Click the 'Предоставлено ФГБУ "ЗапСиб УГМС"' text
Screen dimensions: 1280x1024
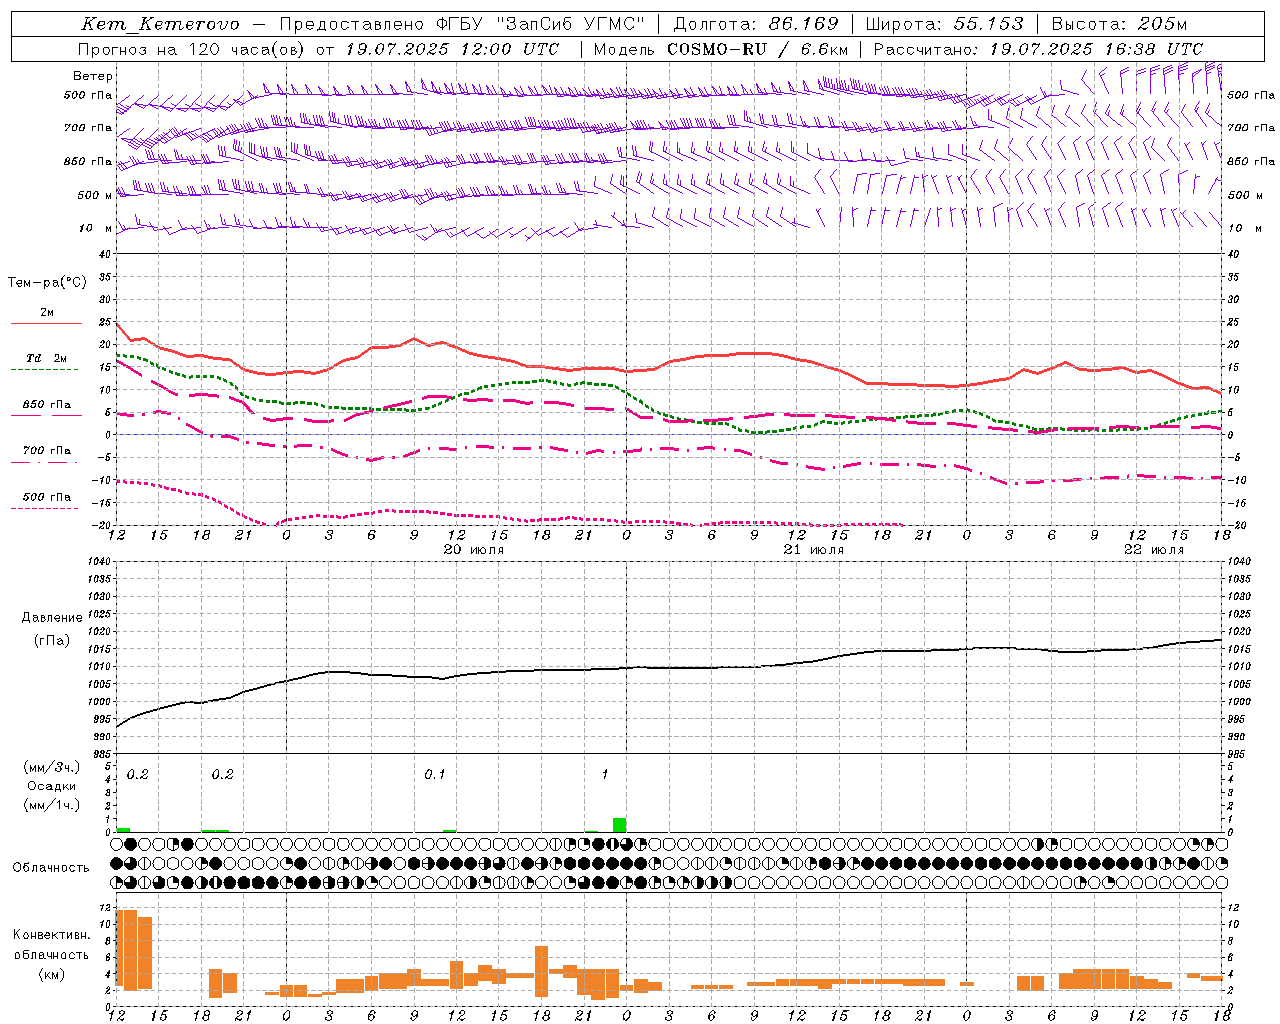[463, 24]
